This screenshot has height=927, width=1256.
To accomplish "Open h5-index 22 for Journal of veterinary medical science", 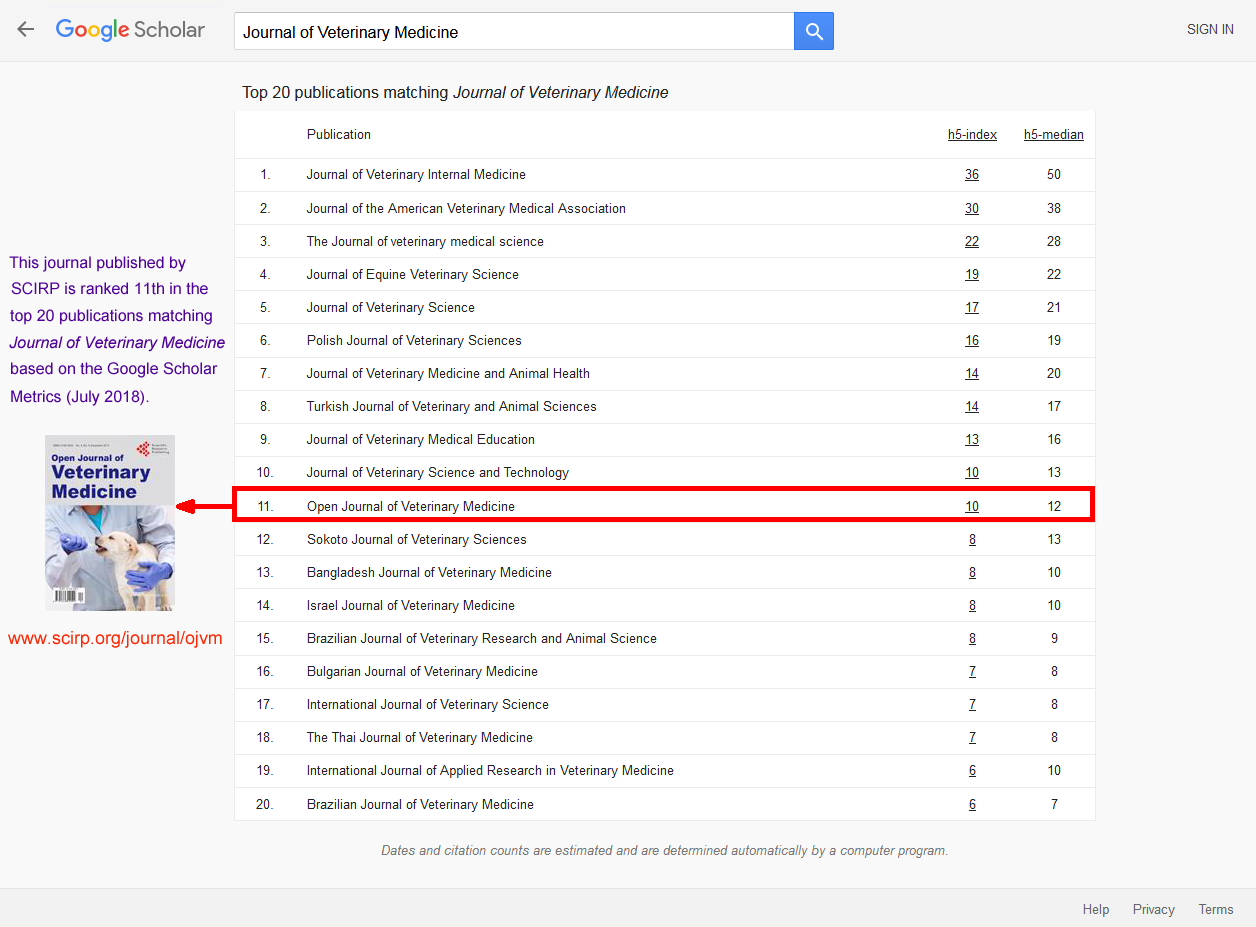I will pos(972,242).
